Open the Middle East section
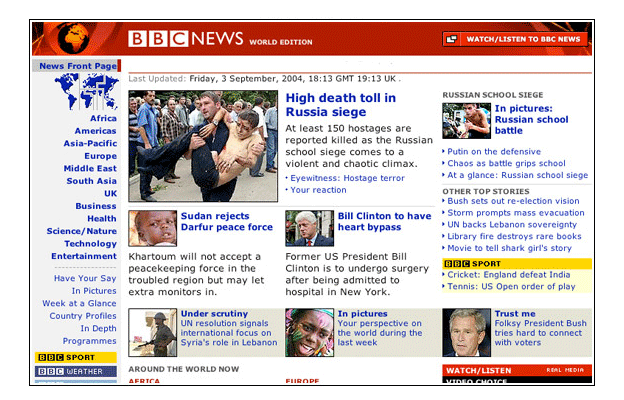 [91, 168]
